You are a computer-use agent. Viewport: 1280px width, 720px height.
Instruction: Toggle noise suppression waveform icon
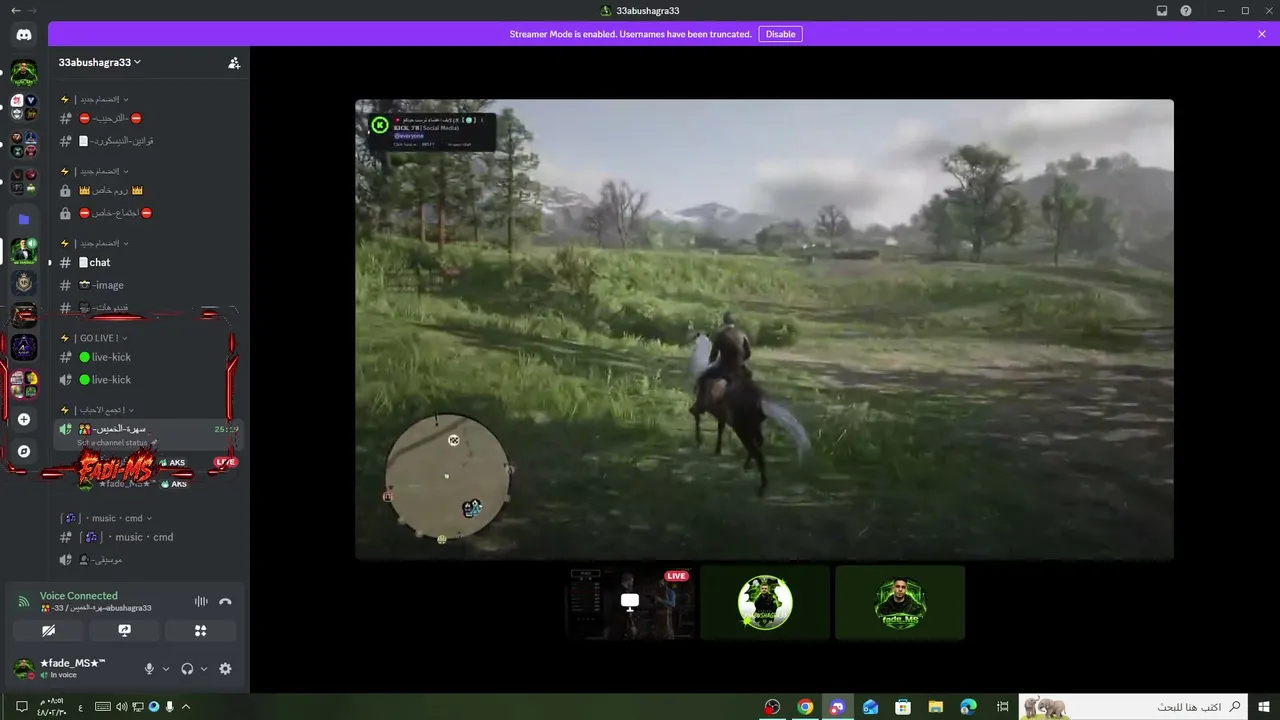click(201, 601)
